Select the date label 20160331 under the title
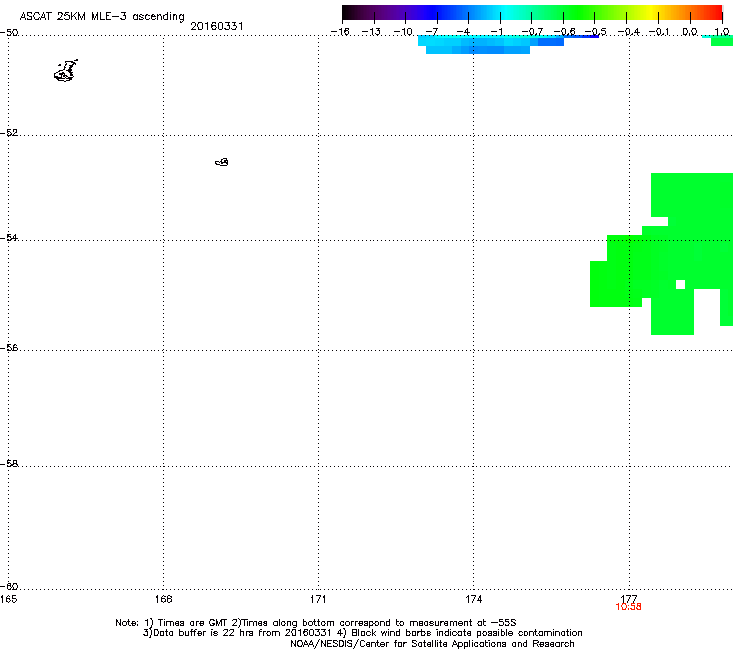 pyautogui.click(x=217, y=26)
